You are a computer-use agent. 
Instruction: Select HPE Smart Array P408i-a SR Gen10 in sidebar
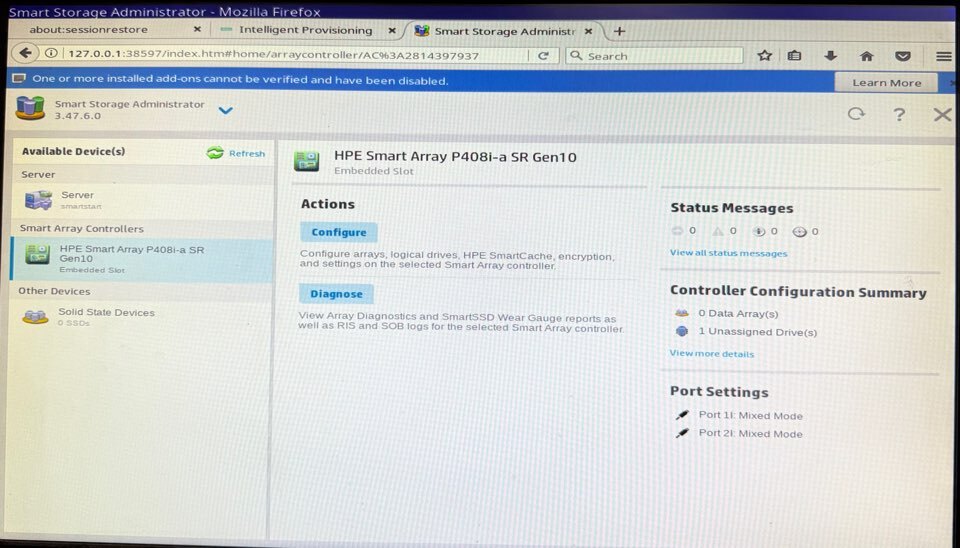click(x=142, y=260)
